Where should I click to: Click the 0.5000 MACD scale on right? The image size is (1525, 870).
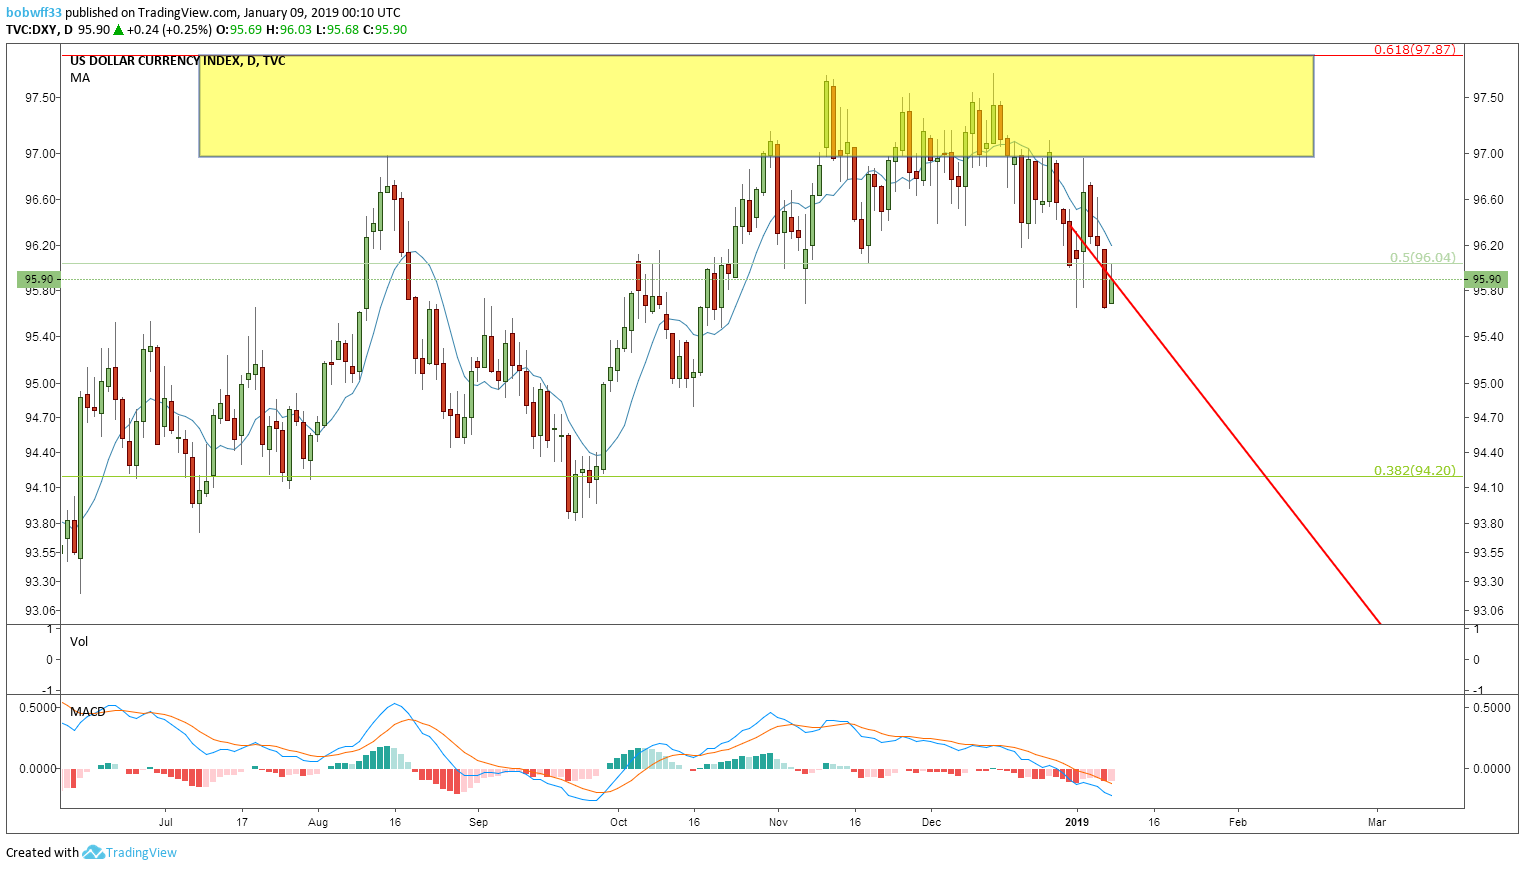pos(1491,707)
